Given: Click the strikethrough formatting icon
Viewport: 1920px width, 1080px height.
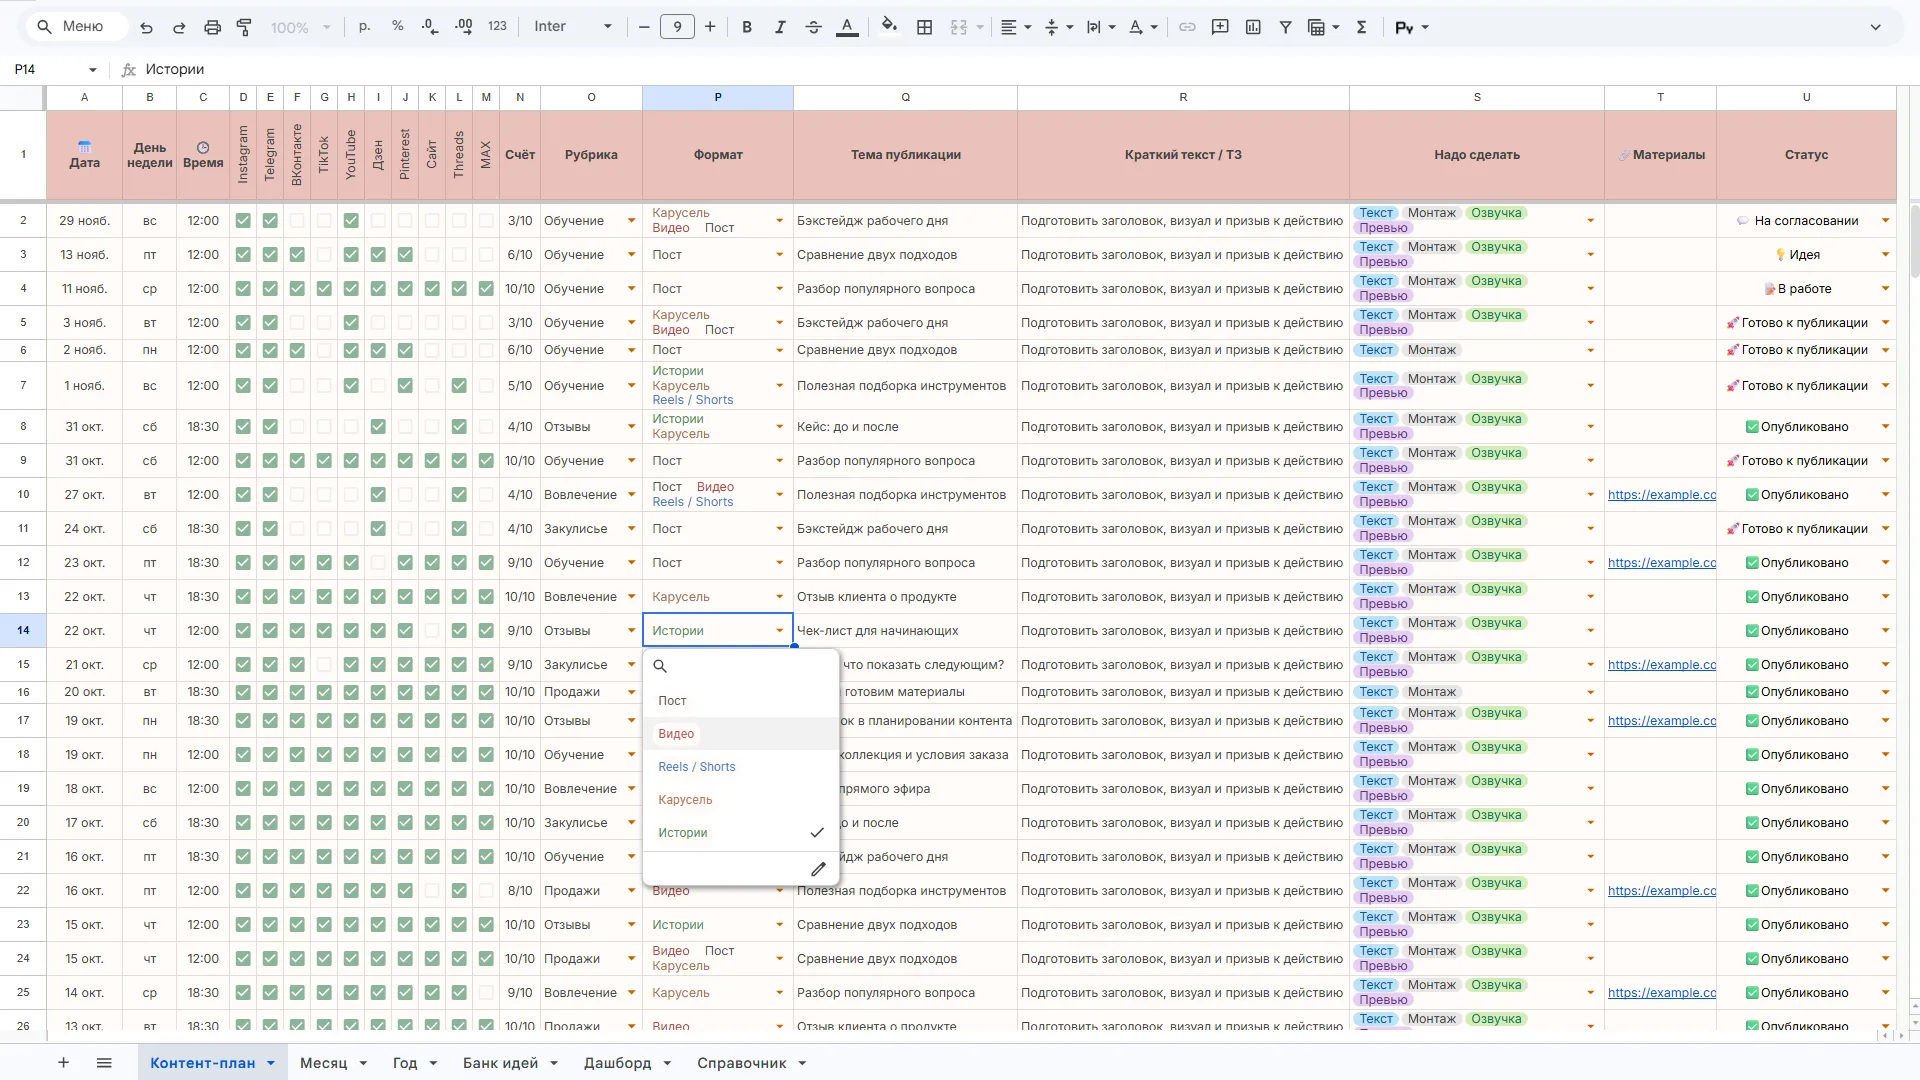Looking at the screenshot, I should pos(813,27).
